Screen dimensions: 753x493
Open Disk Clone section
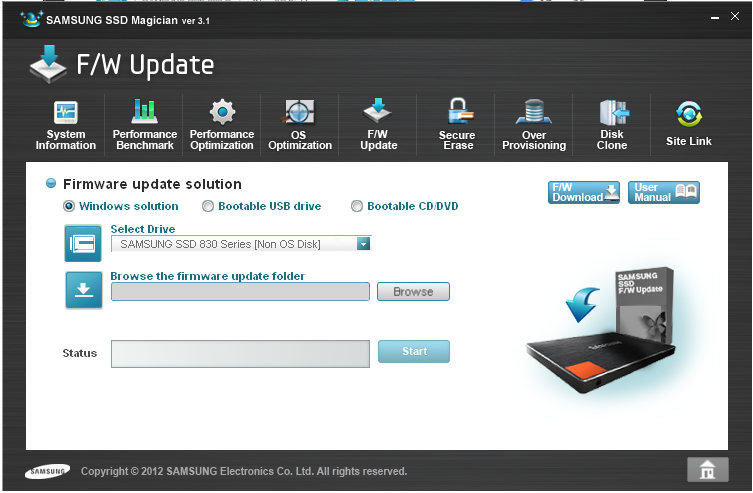pos(612,125)
